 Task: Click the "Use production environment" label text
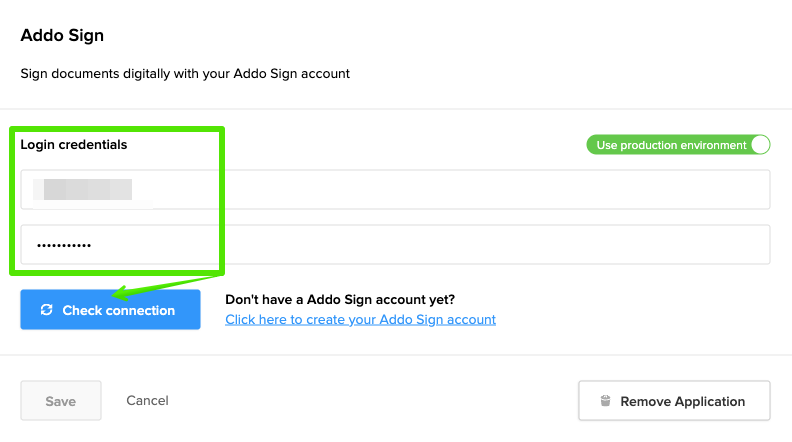coord(671,145)
